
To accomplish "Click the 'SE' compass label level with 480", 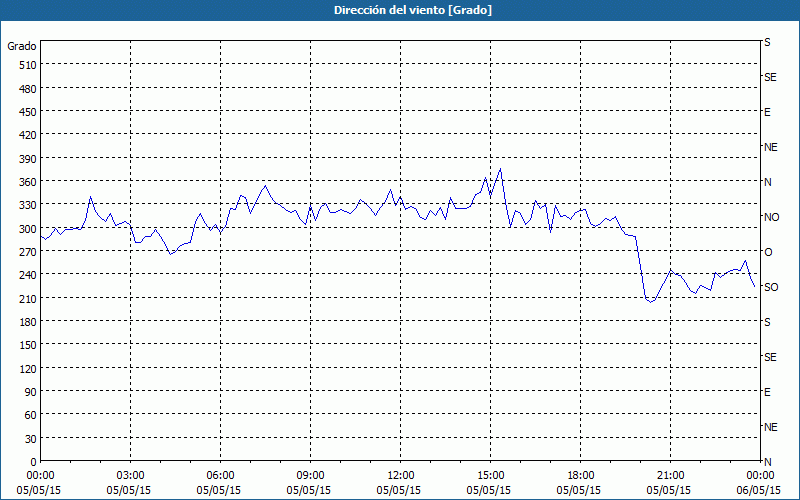I will 770,77.
